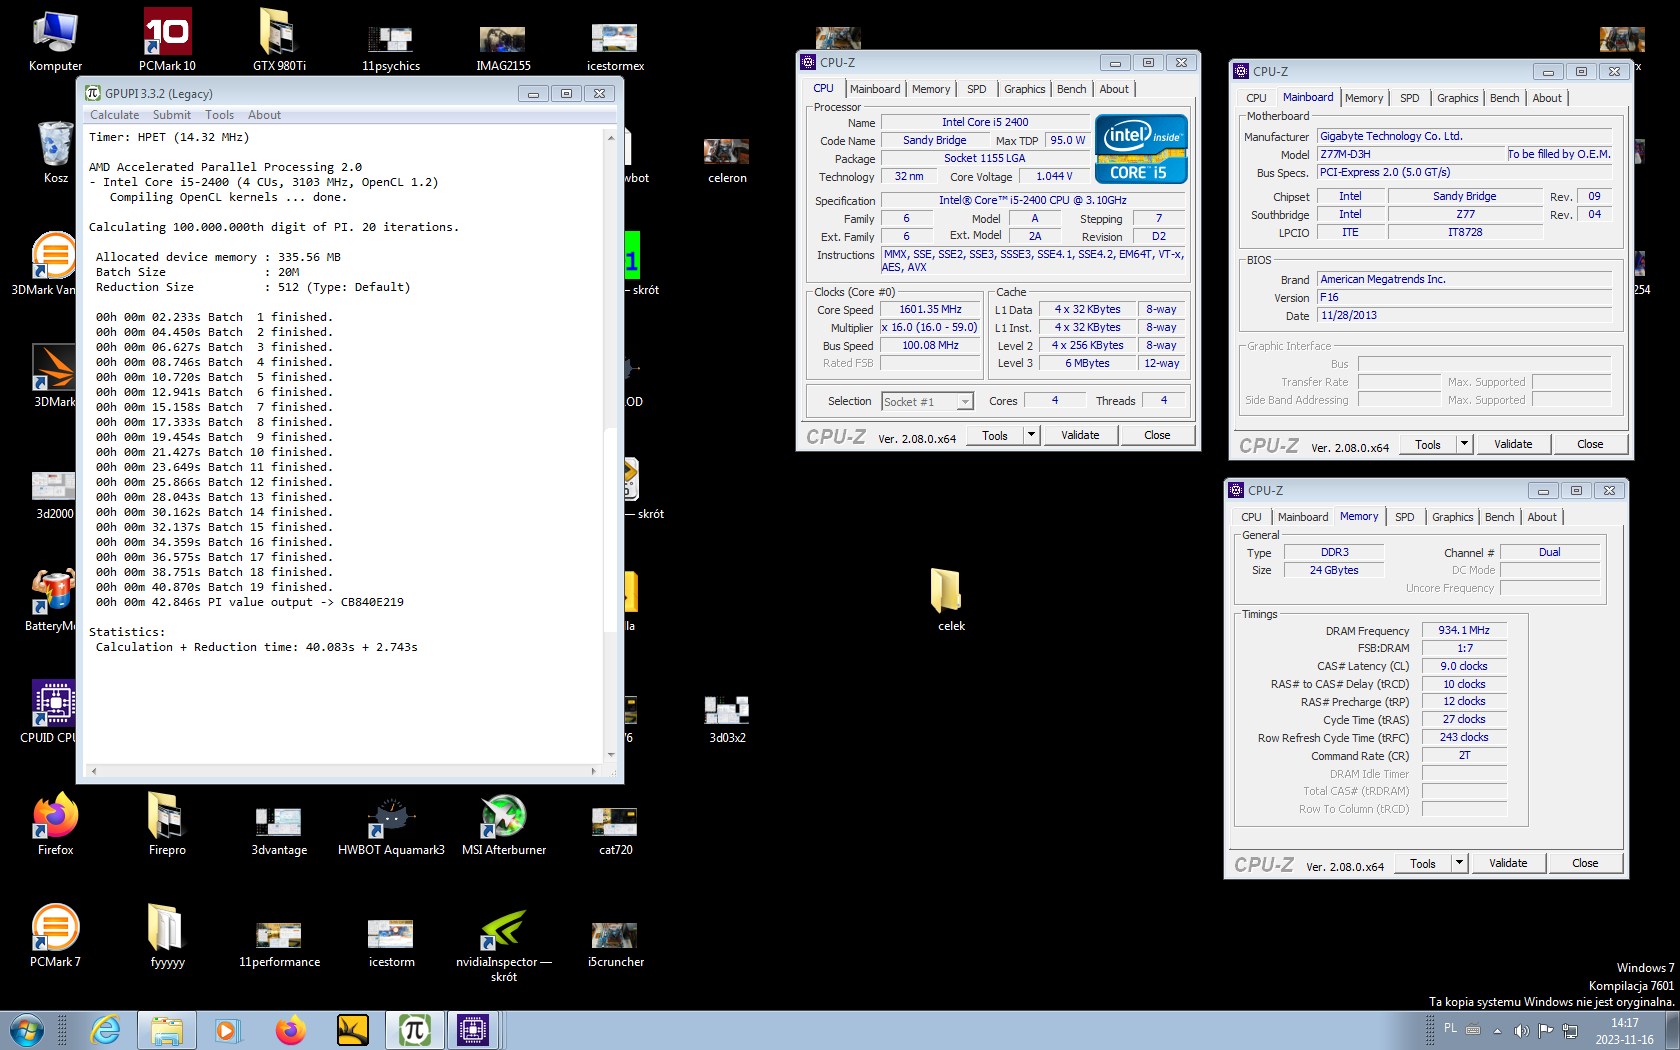Expand Tools dropdown arrow in Memory window
Viewport: 1680px width, 1050px height.
(x=1459, y=863)
